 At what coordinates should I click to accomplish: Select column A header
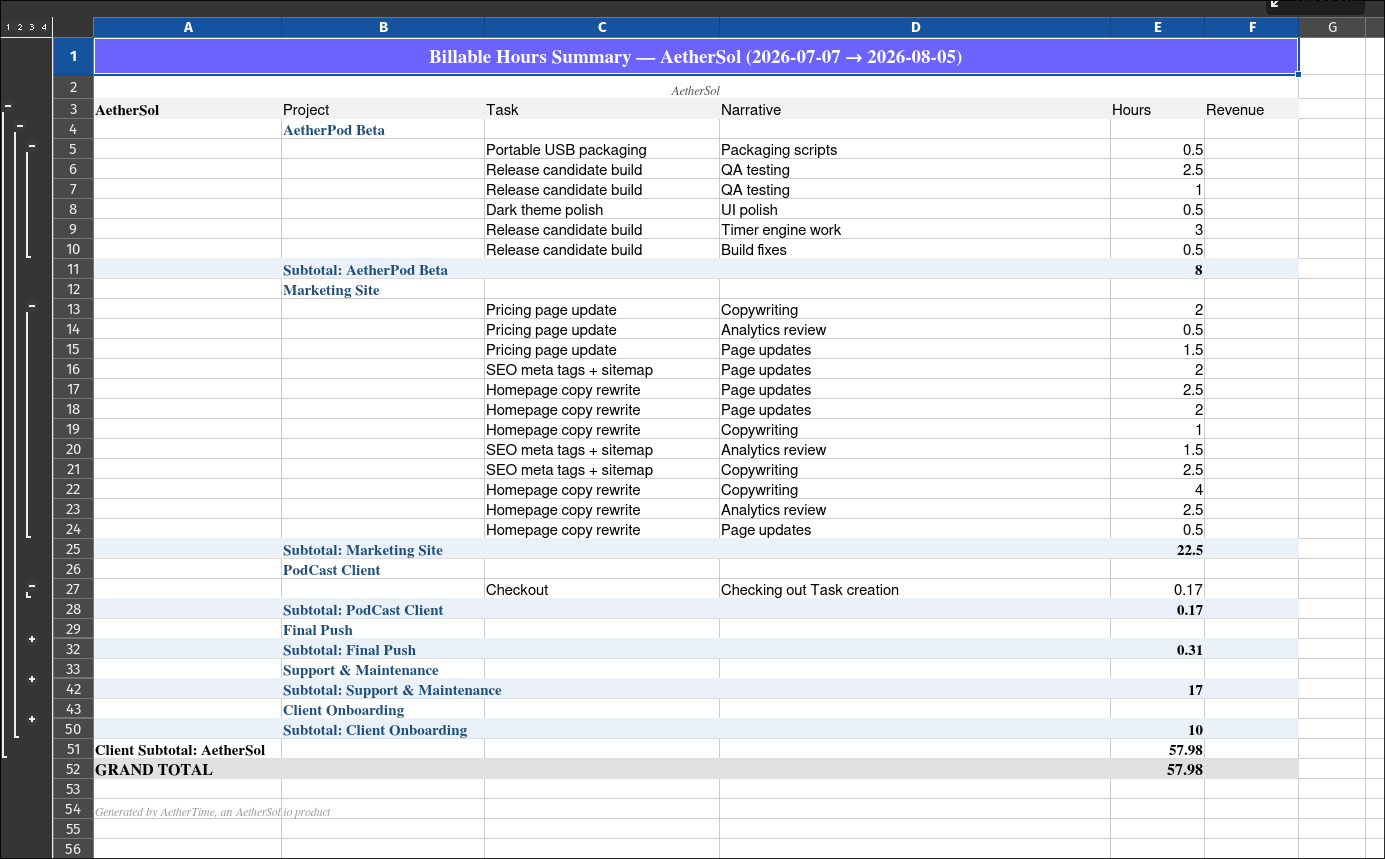[188, 27]
